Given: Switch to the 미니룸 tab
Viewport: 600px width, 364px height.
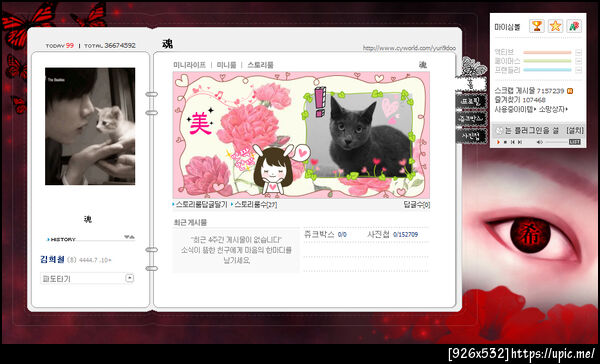Looking at the screenshot, I should click(x=227, y=65).
